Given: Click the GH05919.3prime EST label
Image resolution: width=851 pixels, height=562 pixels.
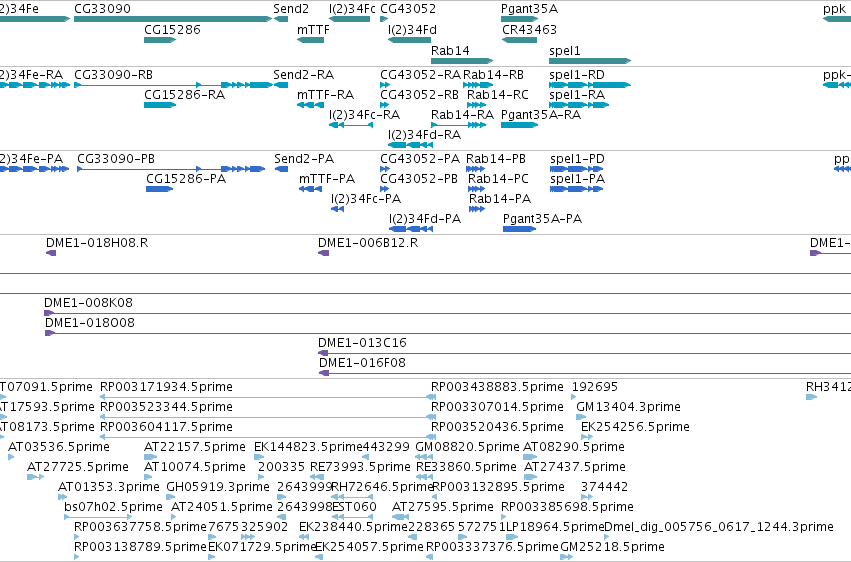Looking at the screenshot, I should (218, 487).
